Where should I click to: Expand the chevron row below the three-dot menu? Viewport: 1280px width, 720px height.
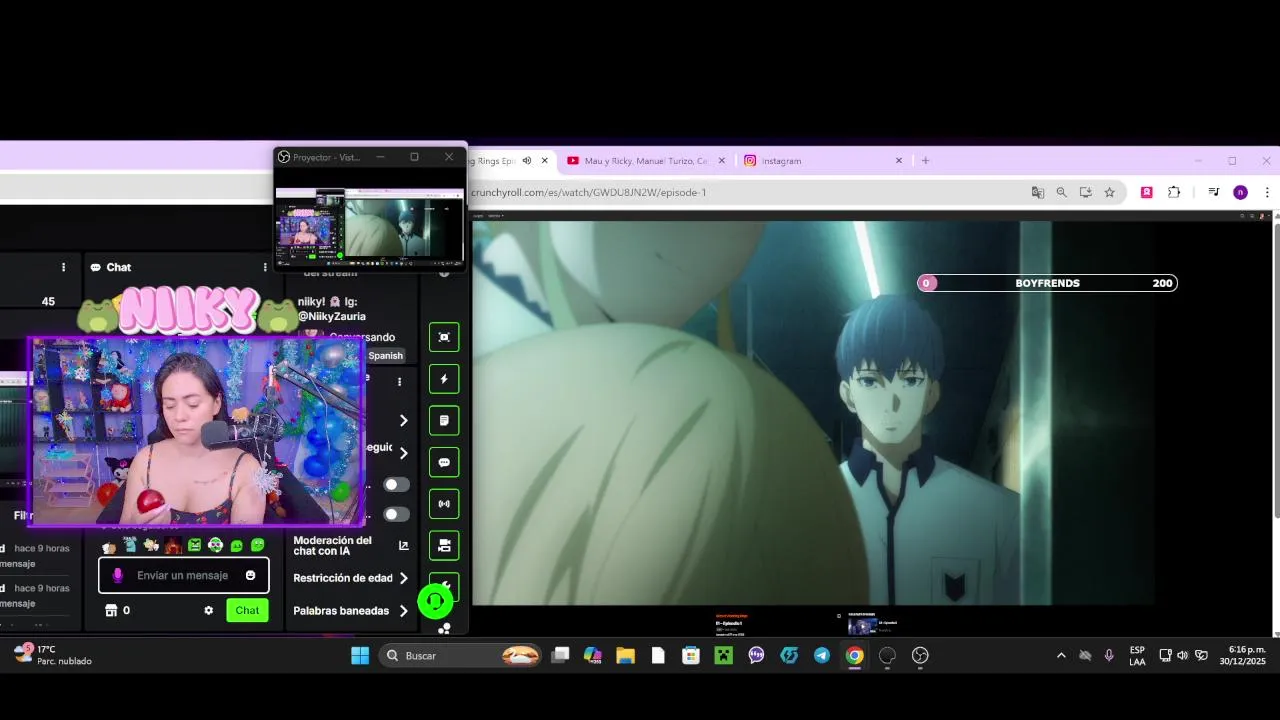[404, 421]
